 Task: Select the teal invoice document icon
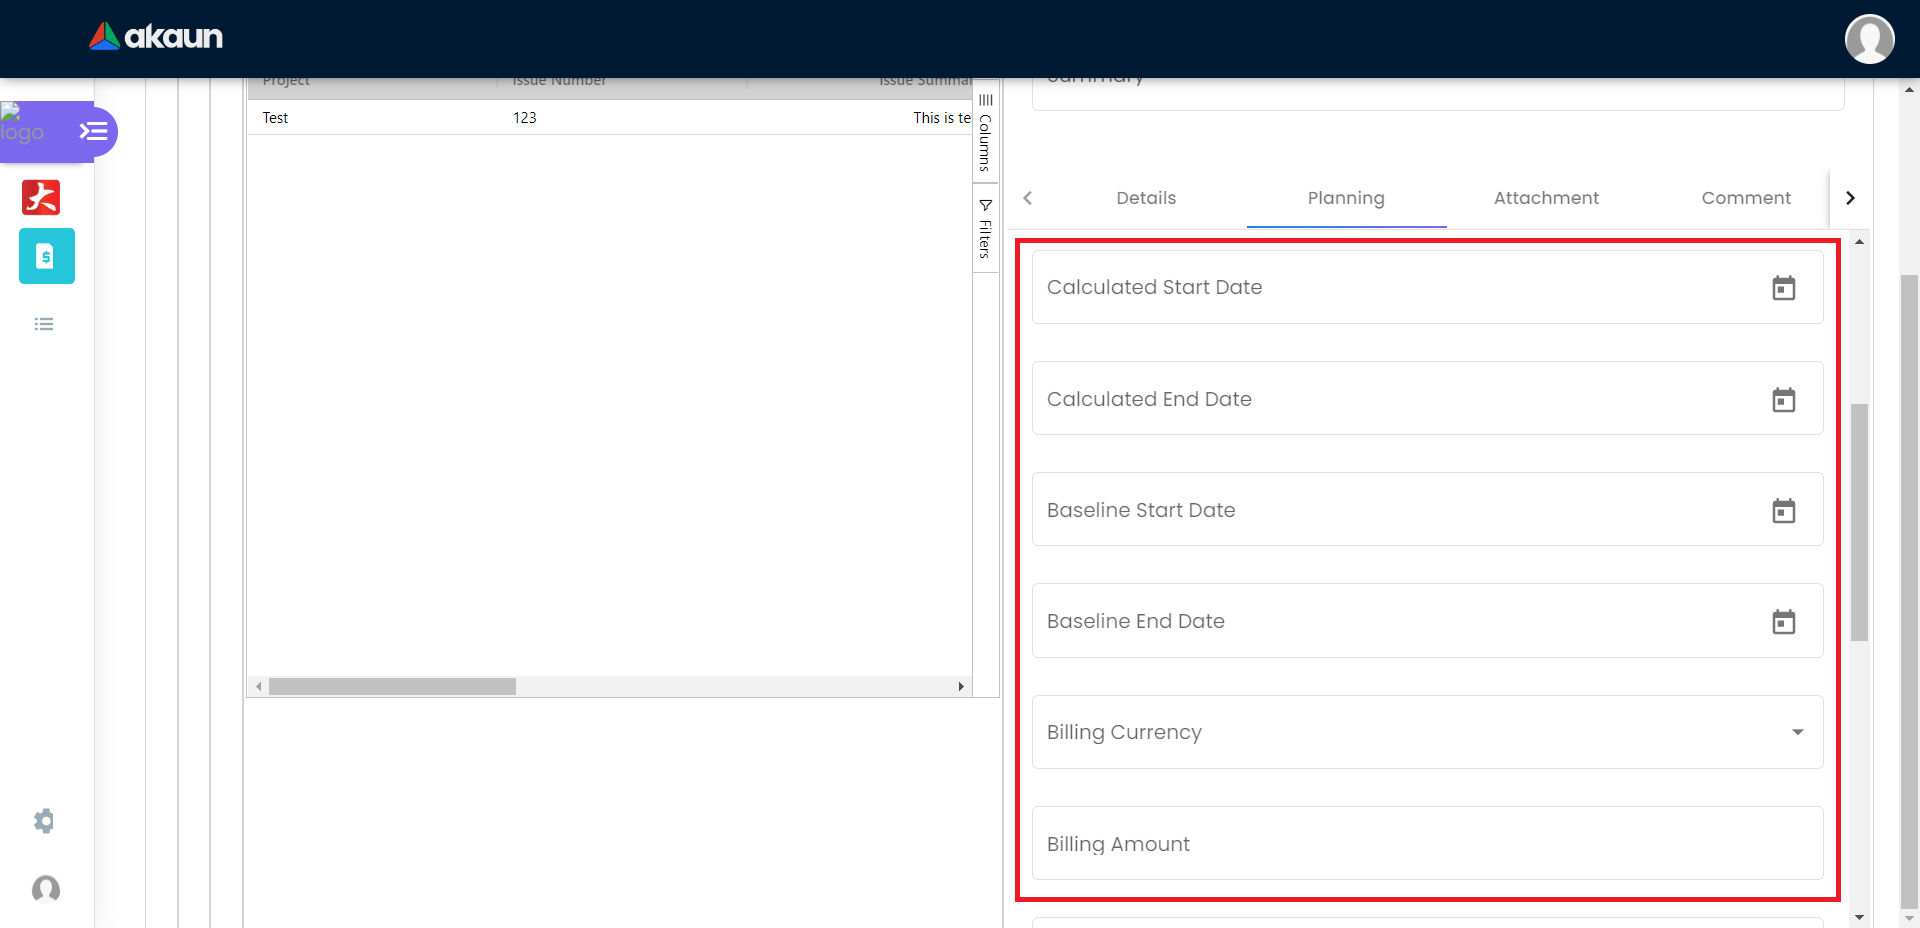46,256
